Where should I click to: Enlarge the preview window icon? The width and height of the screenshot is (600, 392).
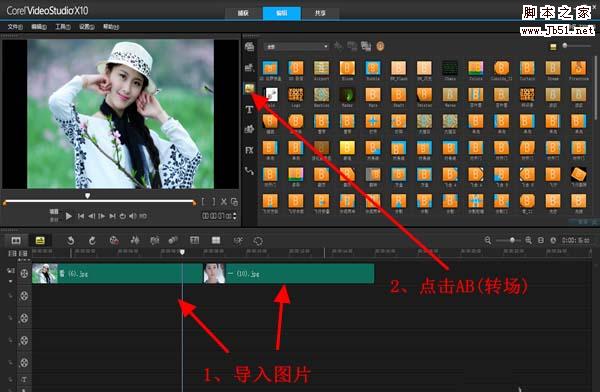(234, 202)
